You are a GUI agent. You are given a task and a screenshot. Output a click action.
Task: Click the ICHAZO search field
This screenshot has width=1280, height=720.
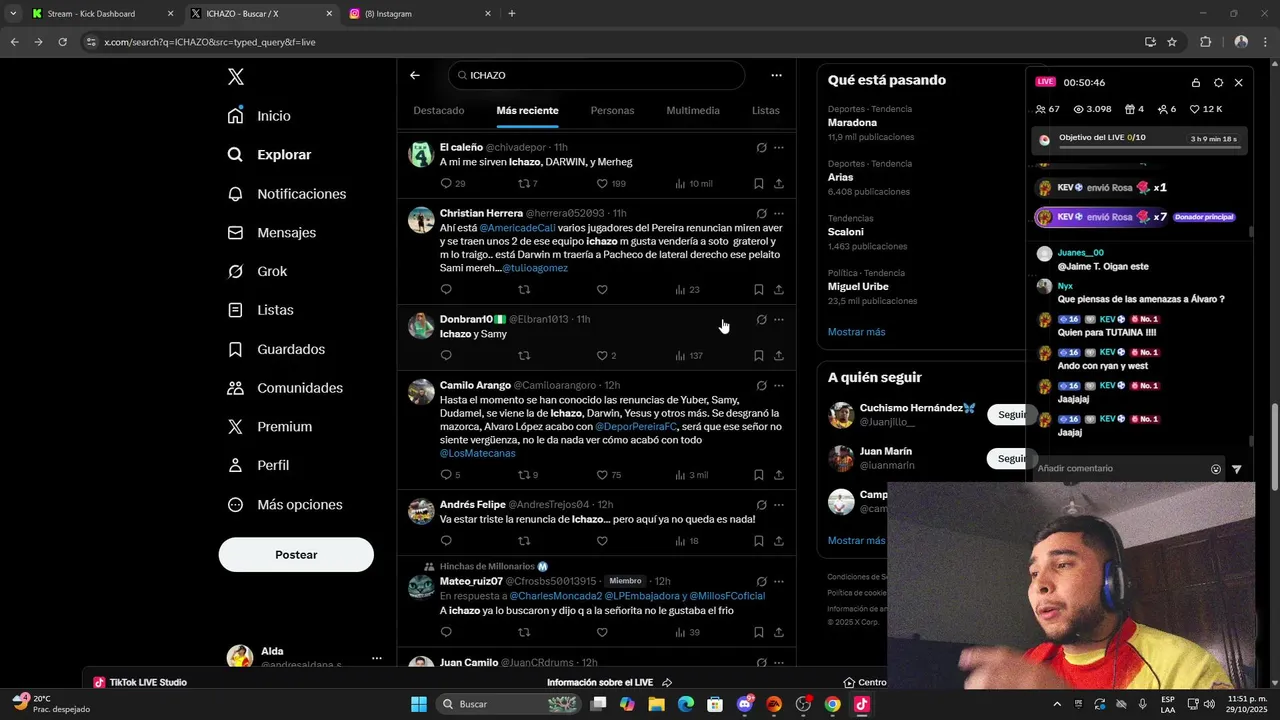(x=597, y=75)
